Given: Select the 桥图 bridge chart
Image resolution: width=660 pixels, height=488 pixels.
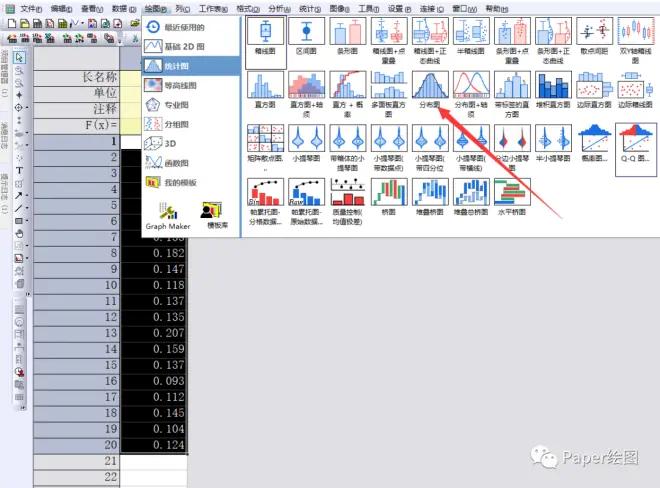Looking at the screenshot, I should (x=389, y=197).
